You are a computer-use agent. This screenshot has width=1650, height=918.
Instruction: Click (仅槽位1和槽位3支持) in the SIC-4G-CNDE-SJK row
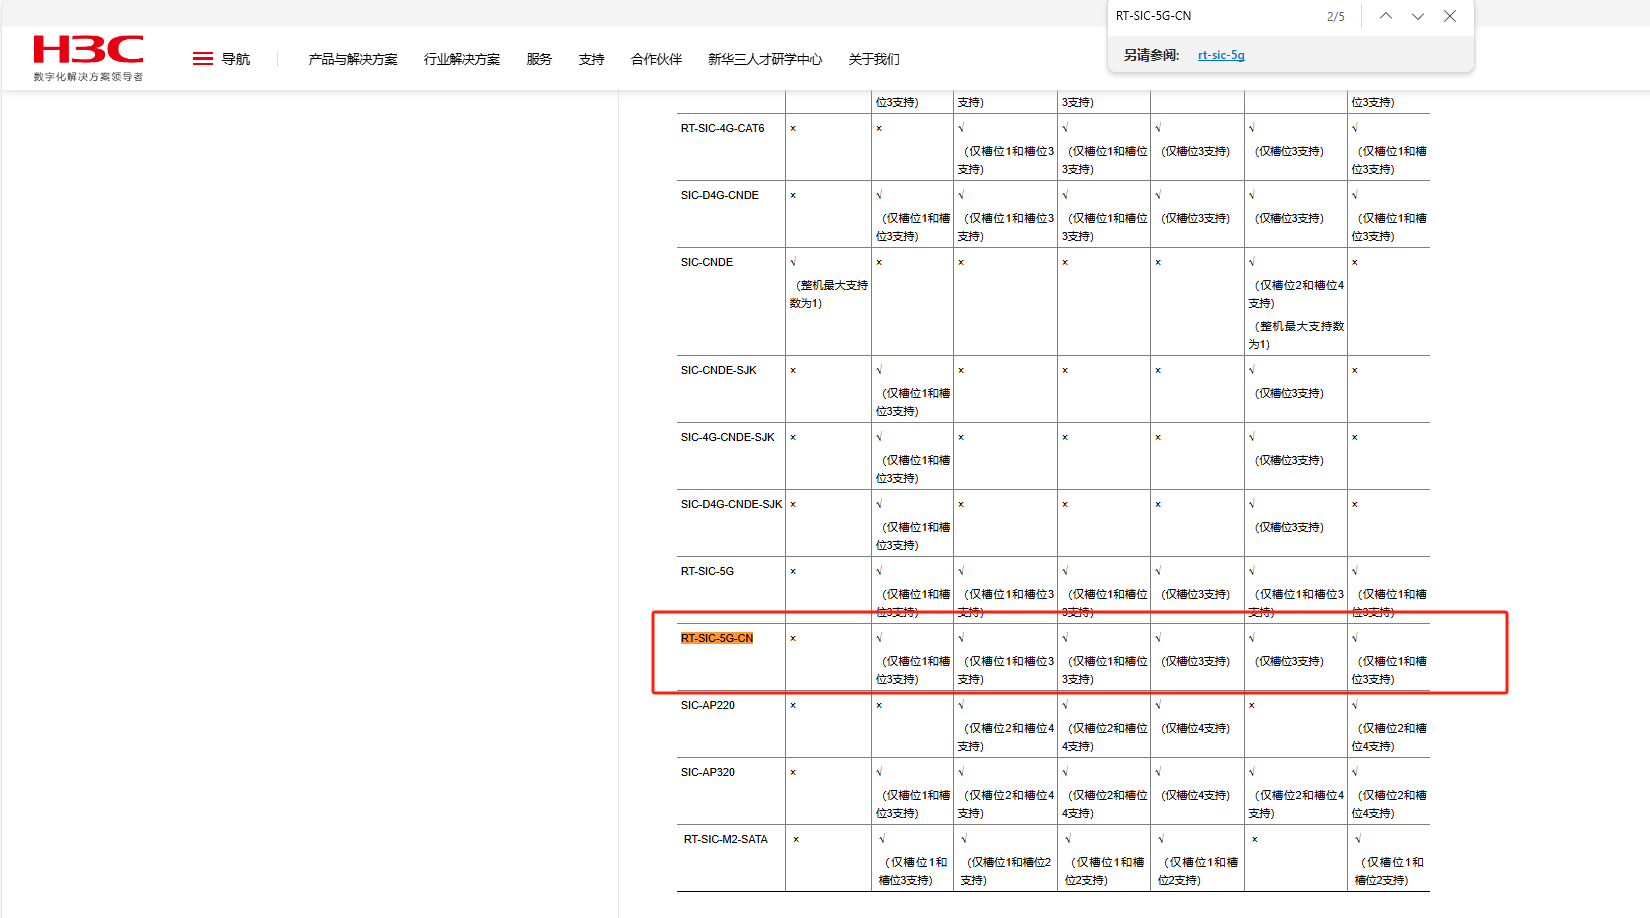coord(913,469)
